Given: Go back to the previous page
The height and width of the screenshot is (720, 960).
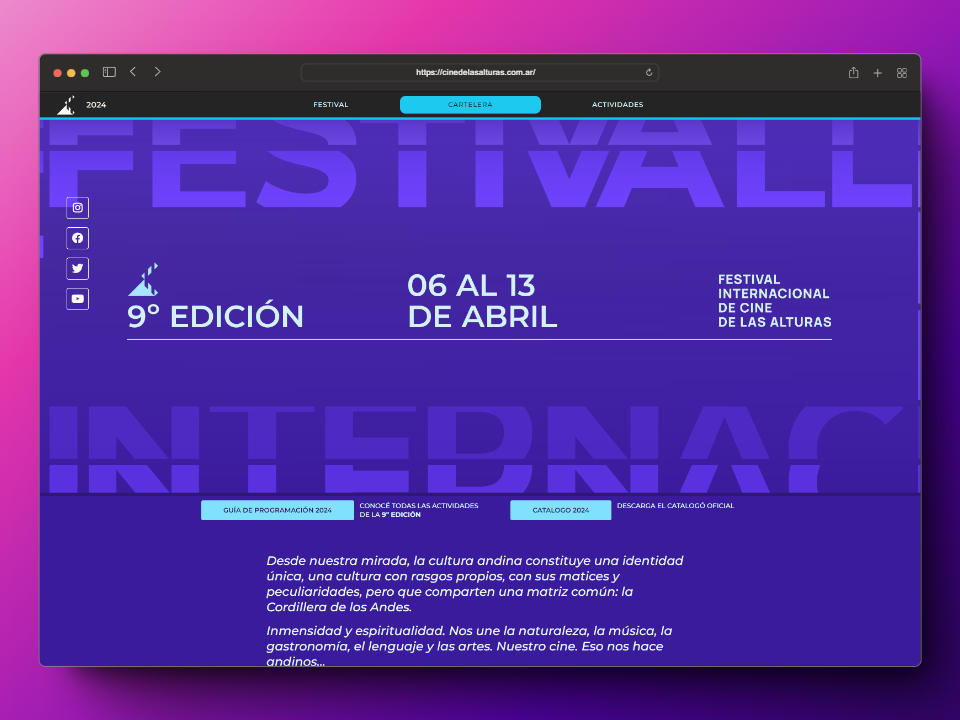Looking at the screenshot, I should coord(133,72).
